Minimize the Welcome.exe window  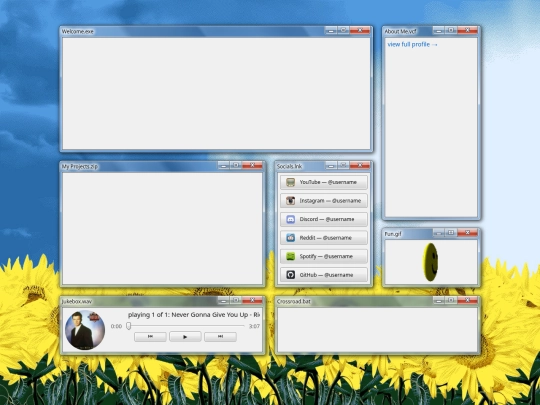tap(331, 31)
